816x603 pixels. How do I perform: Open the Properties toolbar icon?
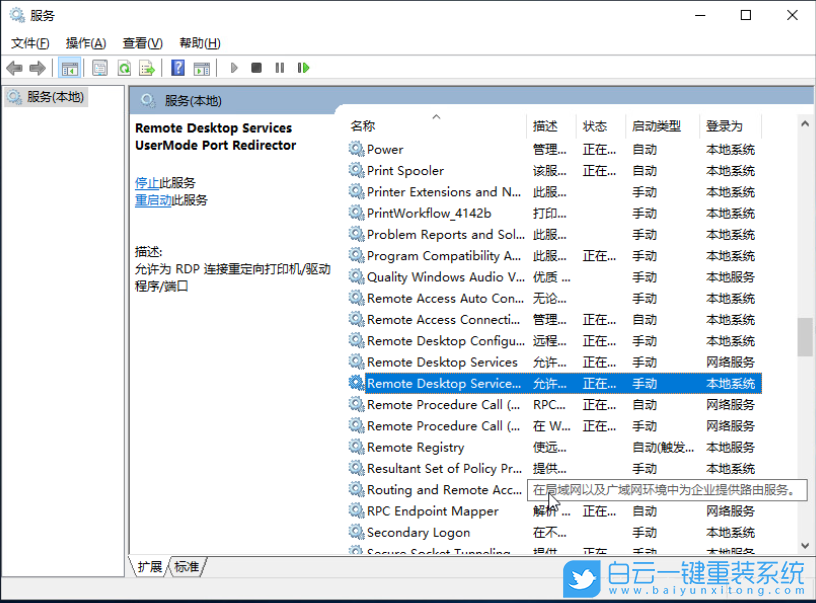coord(100,67)
